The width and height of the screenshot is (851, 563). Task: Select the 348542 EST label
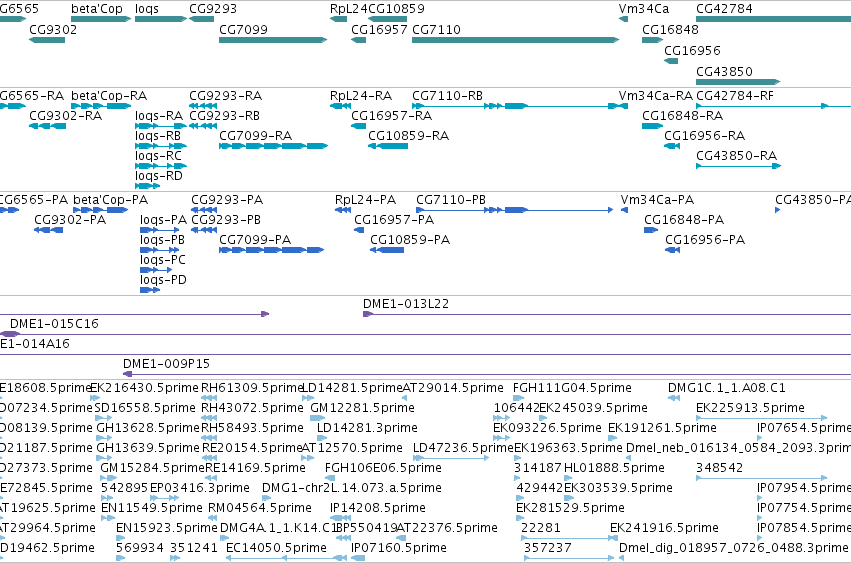point(719,468)
